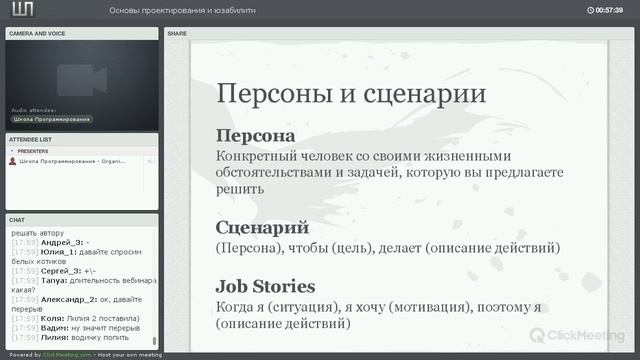Viewport: 640px width, 360px height.
Task: Click the Chat panel header
Action: (82, 220)
